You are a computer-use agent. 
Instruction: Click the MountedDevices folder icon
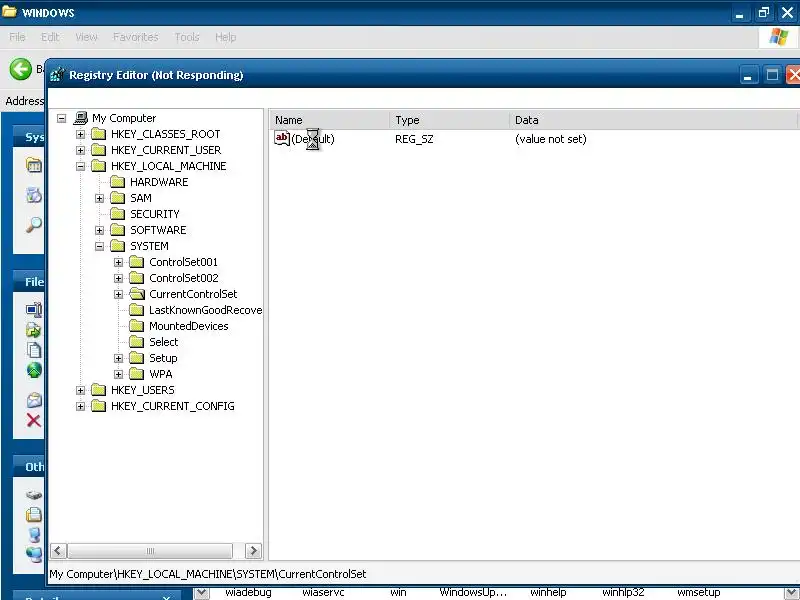tap(137, 326)
